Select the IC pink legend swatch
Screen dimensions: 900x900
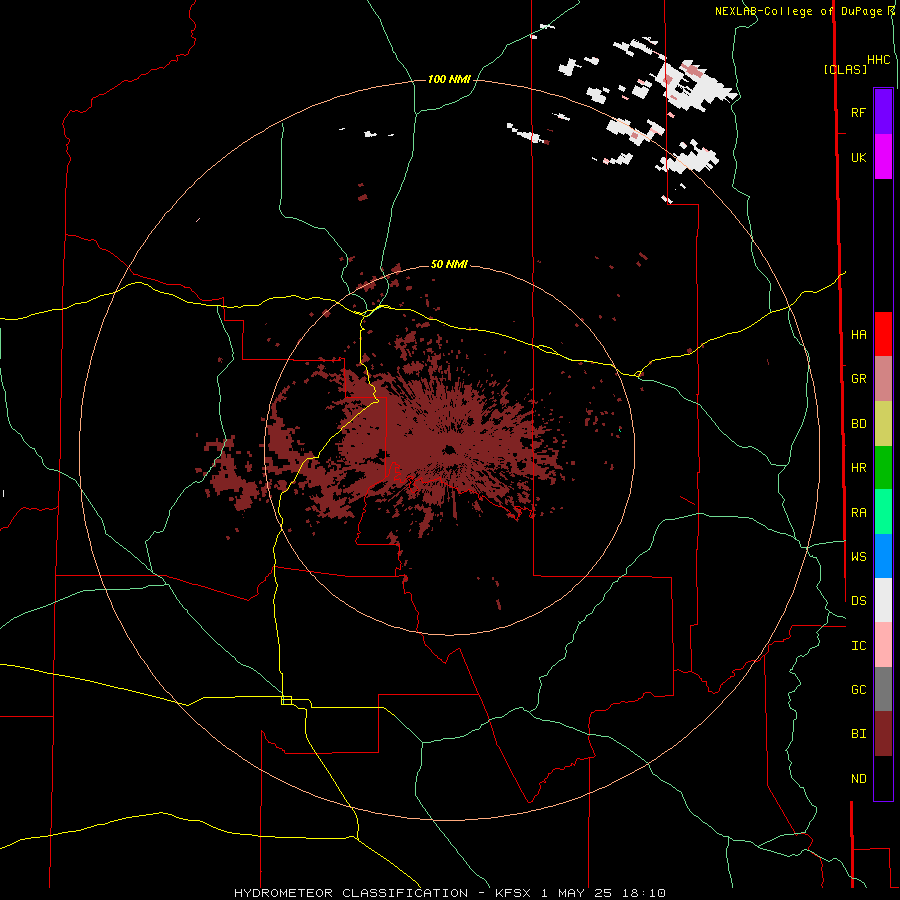pyautogui.click(x=883, y=645)
